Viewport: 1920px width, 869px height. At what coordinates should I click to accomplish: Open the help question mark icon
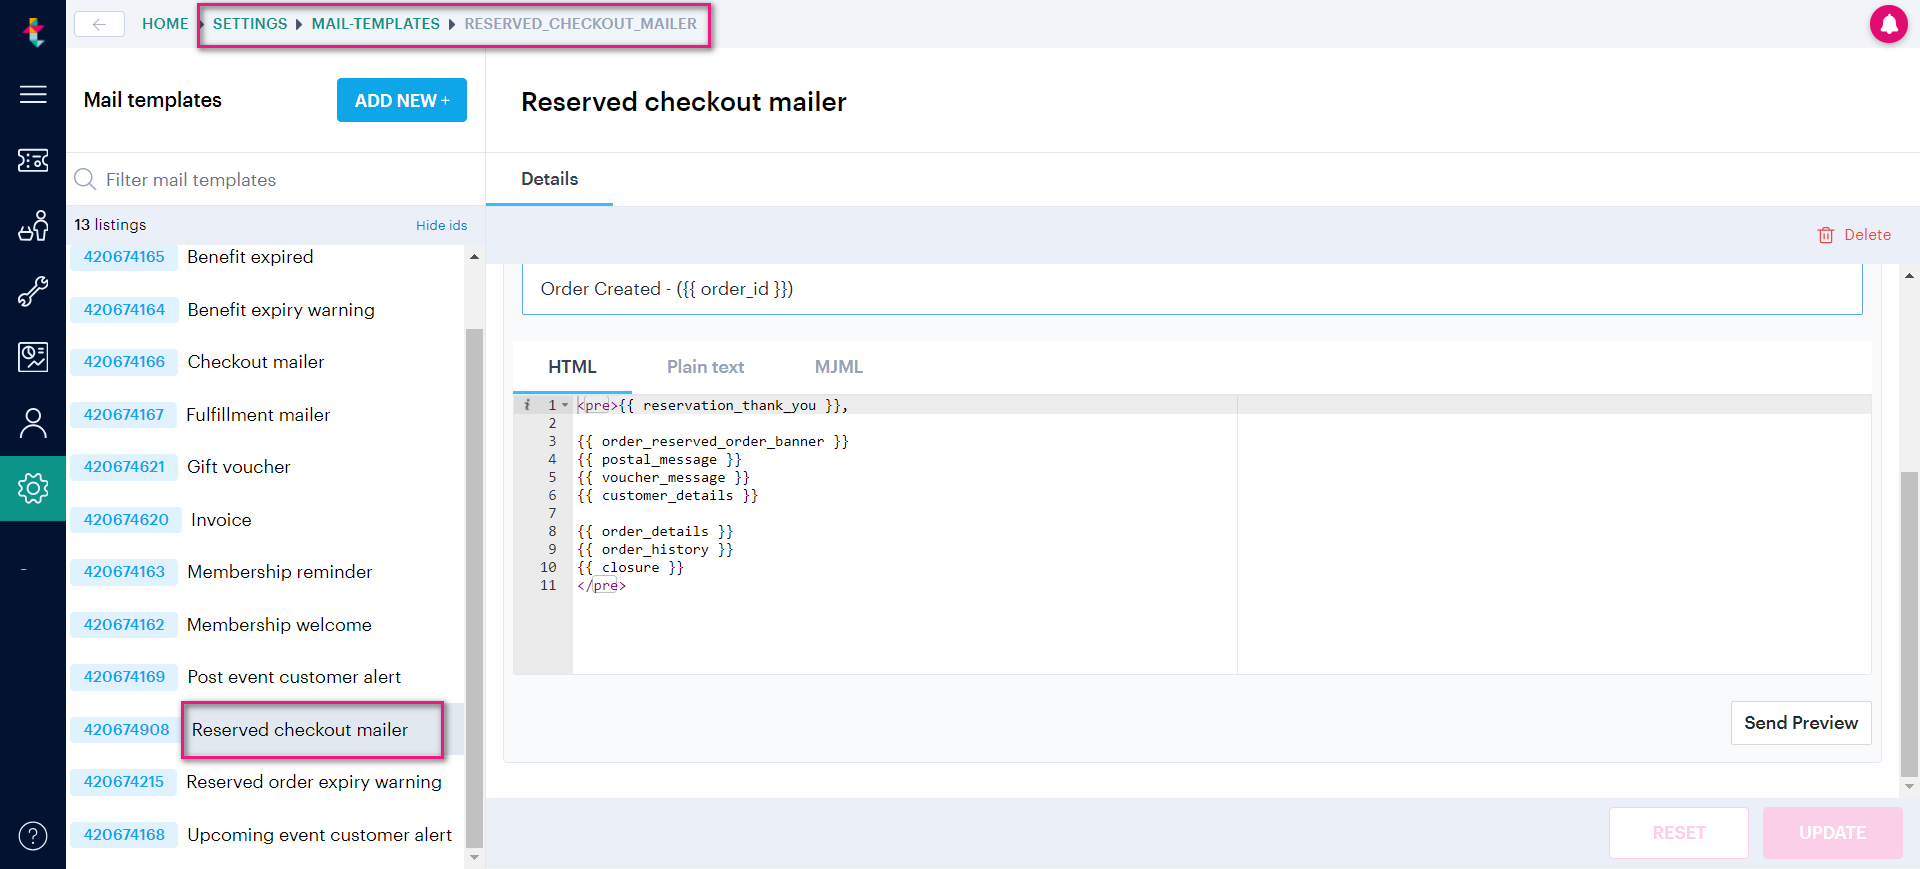click(x=33, y=836)
